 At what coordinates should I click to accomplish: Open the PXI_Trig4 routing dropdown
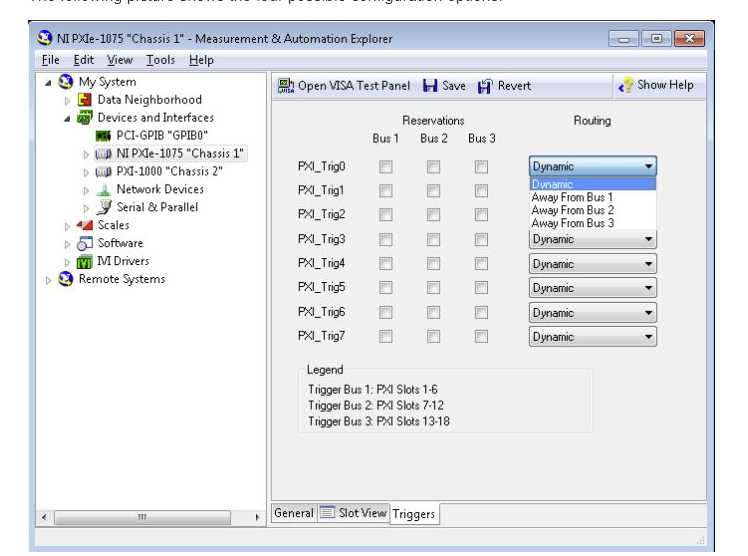tap(592, 264)
